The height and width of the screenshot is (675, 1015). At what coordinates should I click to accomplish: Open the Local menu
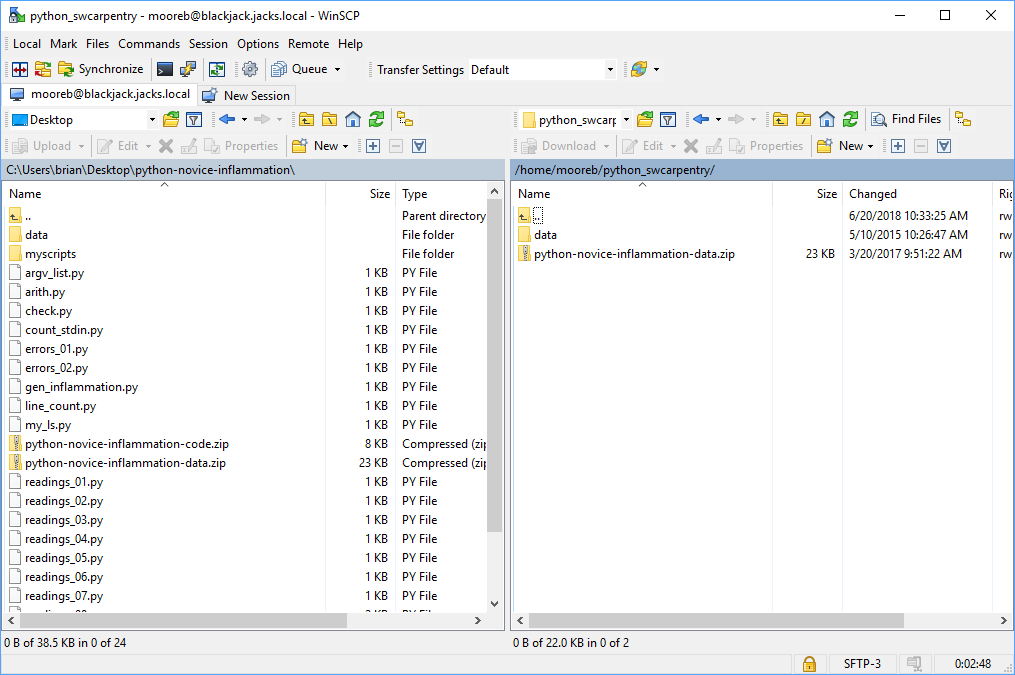tap(27, 44)
